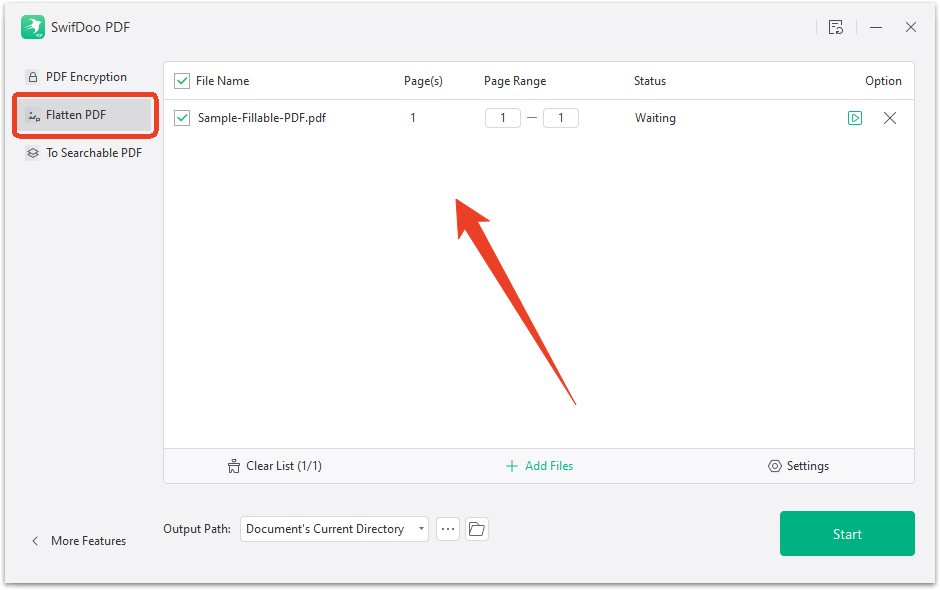Browse output path with ellipsis button
The image size is (940, 590).
[448, 529]
